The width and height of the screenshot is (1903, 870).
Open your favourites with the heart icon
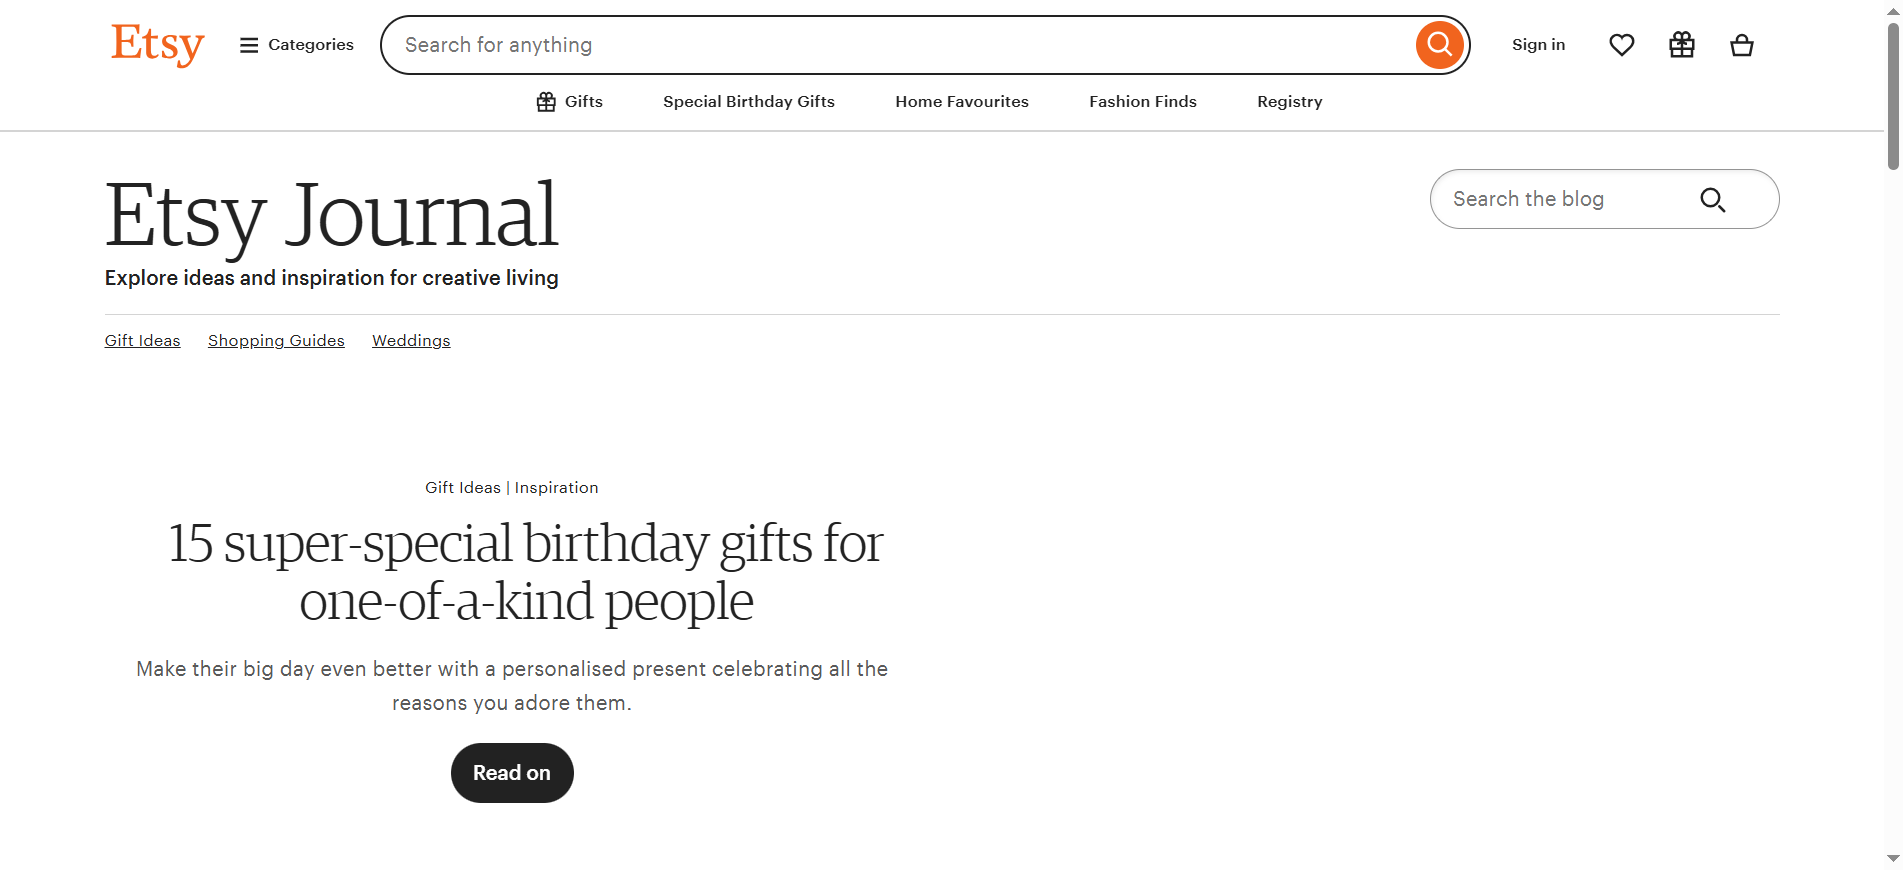pyautogui.click(x=1621, y=44)
